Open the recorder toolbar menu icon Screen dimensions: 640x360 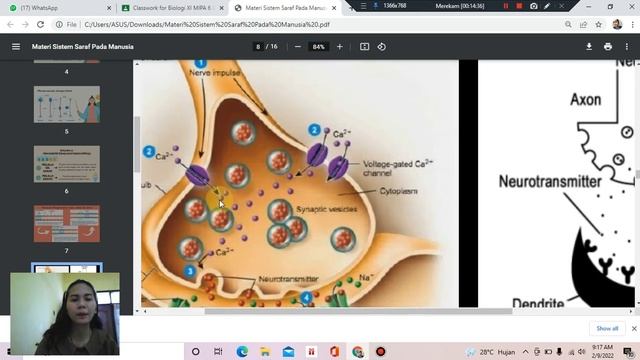coord(363,6)
